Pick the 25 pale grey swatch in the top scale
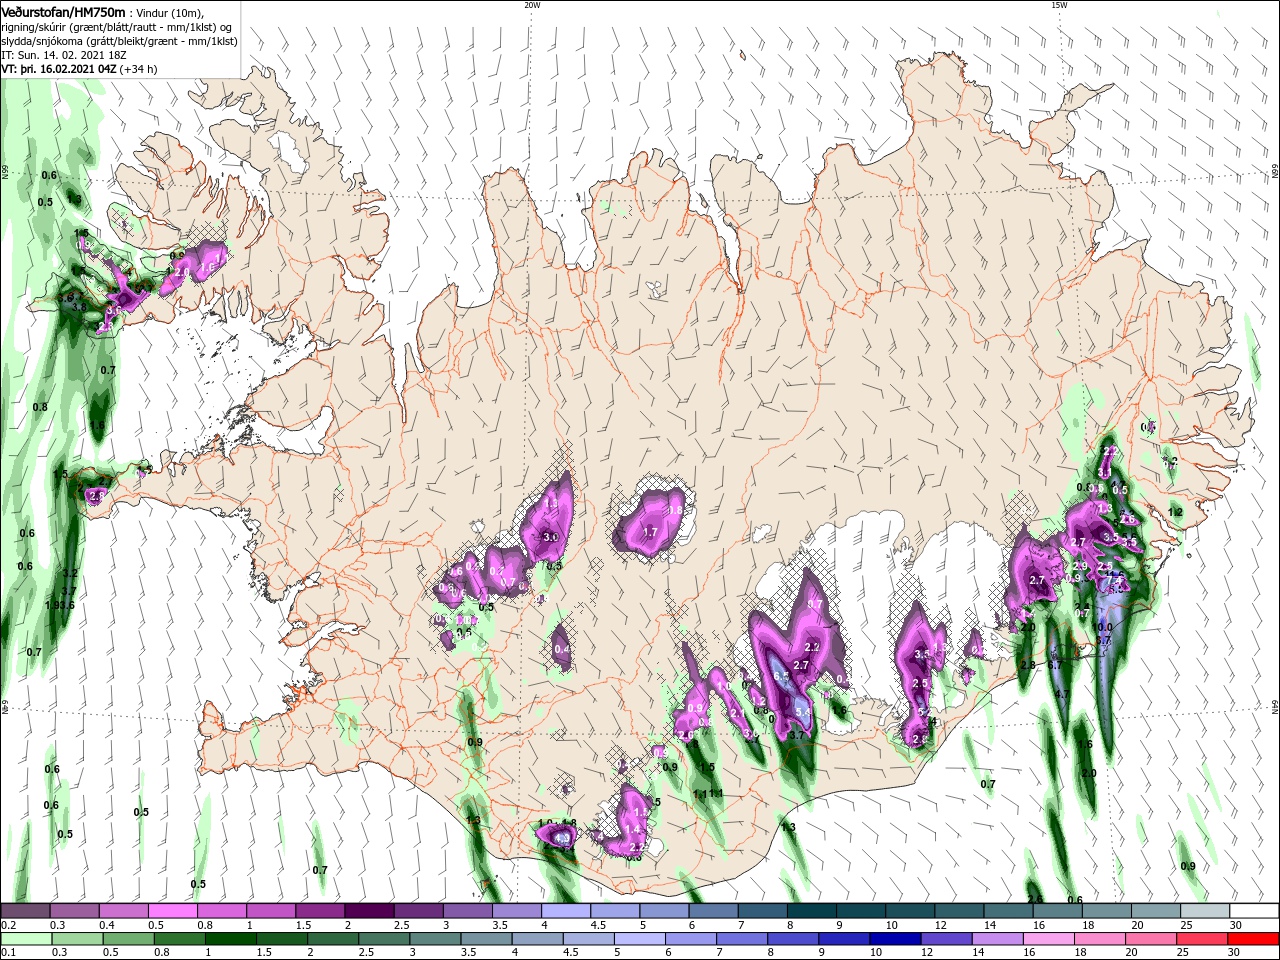This screenshot has width=1280, height=960. click(x=1204, y=911)
